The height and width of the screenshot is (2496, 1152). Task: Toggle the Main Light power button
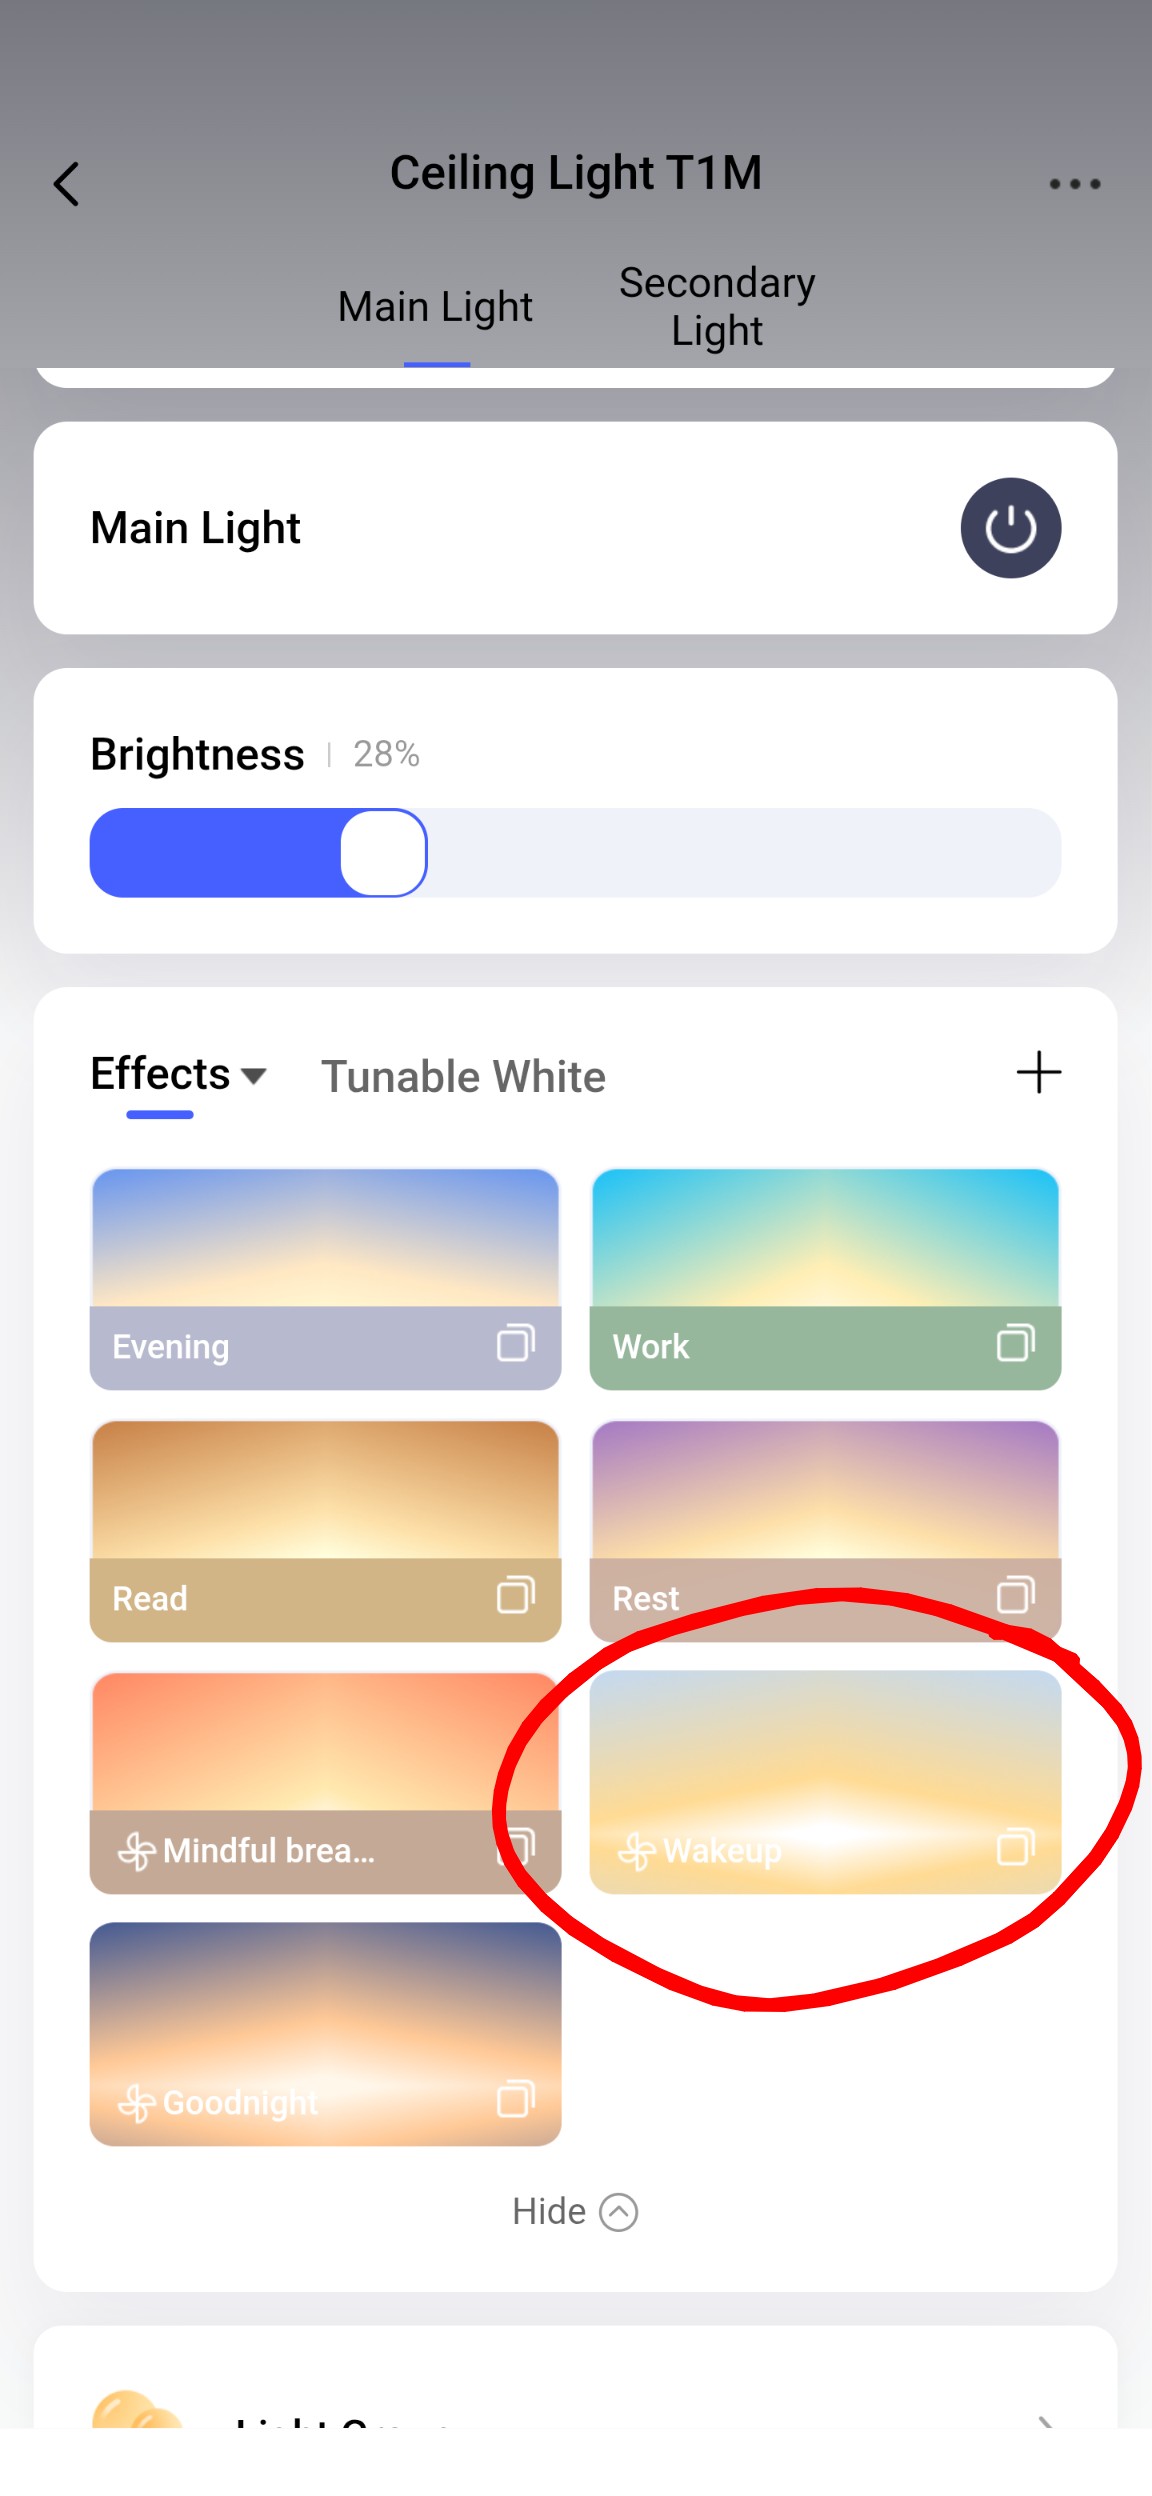1010,528
